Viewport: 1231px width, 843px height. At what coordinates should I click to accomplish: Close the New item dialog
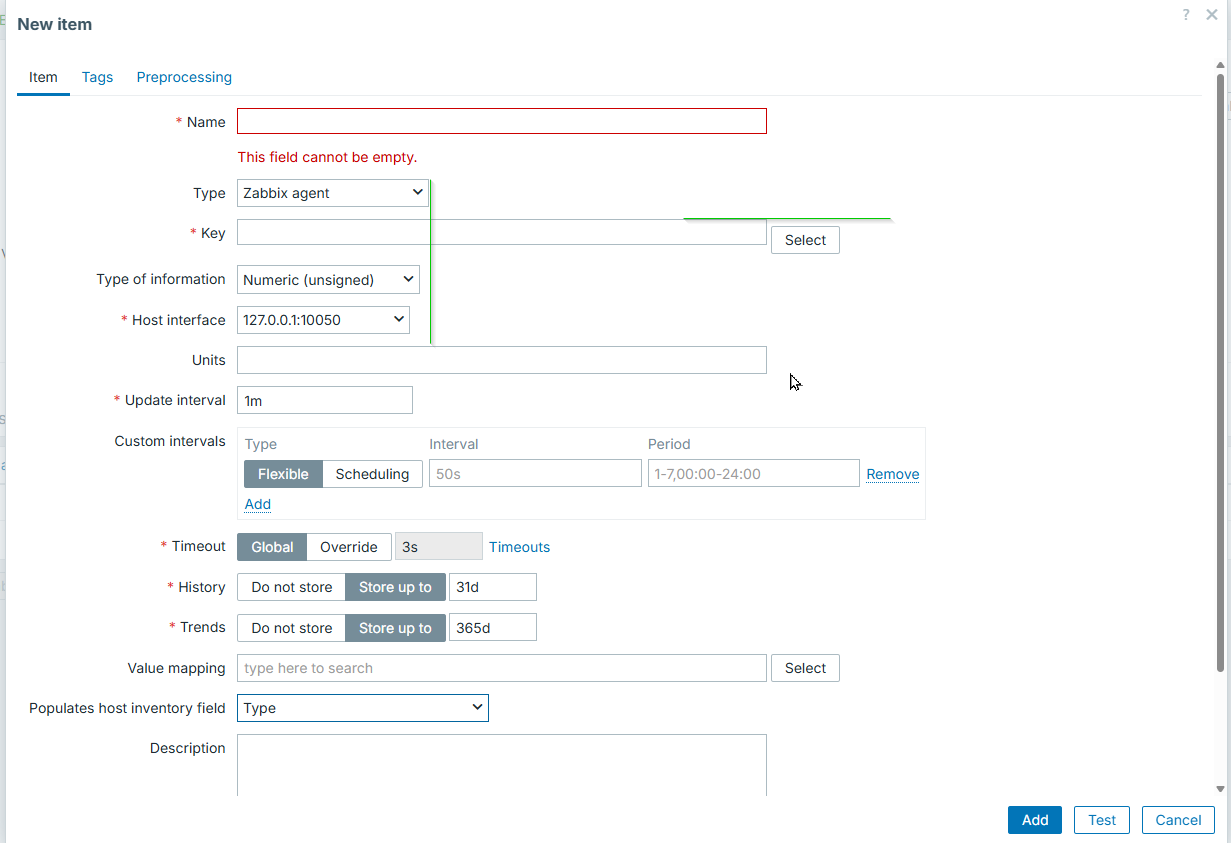(1212, 15)
